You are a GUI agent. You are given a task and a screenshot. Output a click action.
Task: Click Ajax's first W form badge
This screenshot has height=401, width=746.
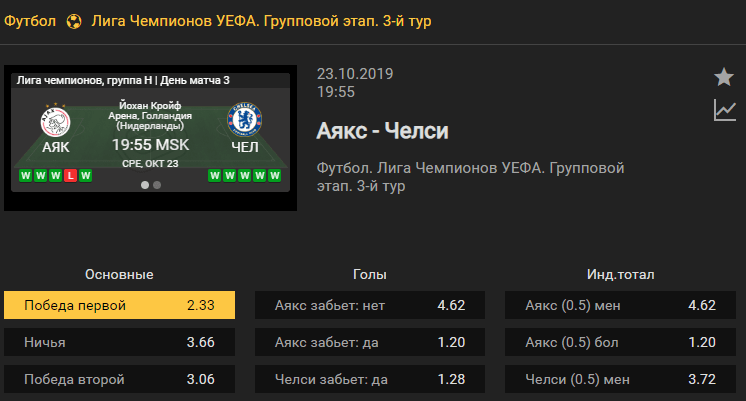[26, 176]
